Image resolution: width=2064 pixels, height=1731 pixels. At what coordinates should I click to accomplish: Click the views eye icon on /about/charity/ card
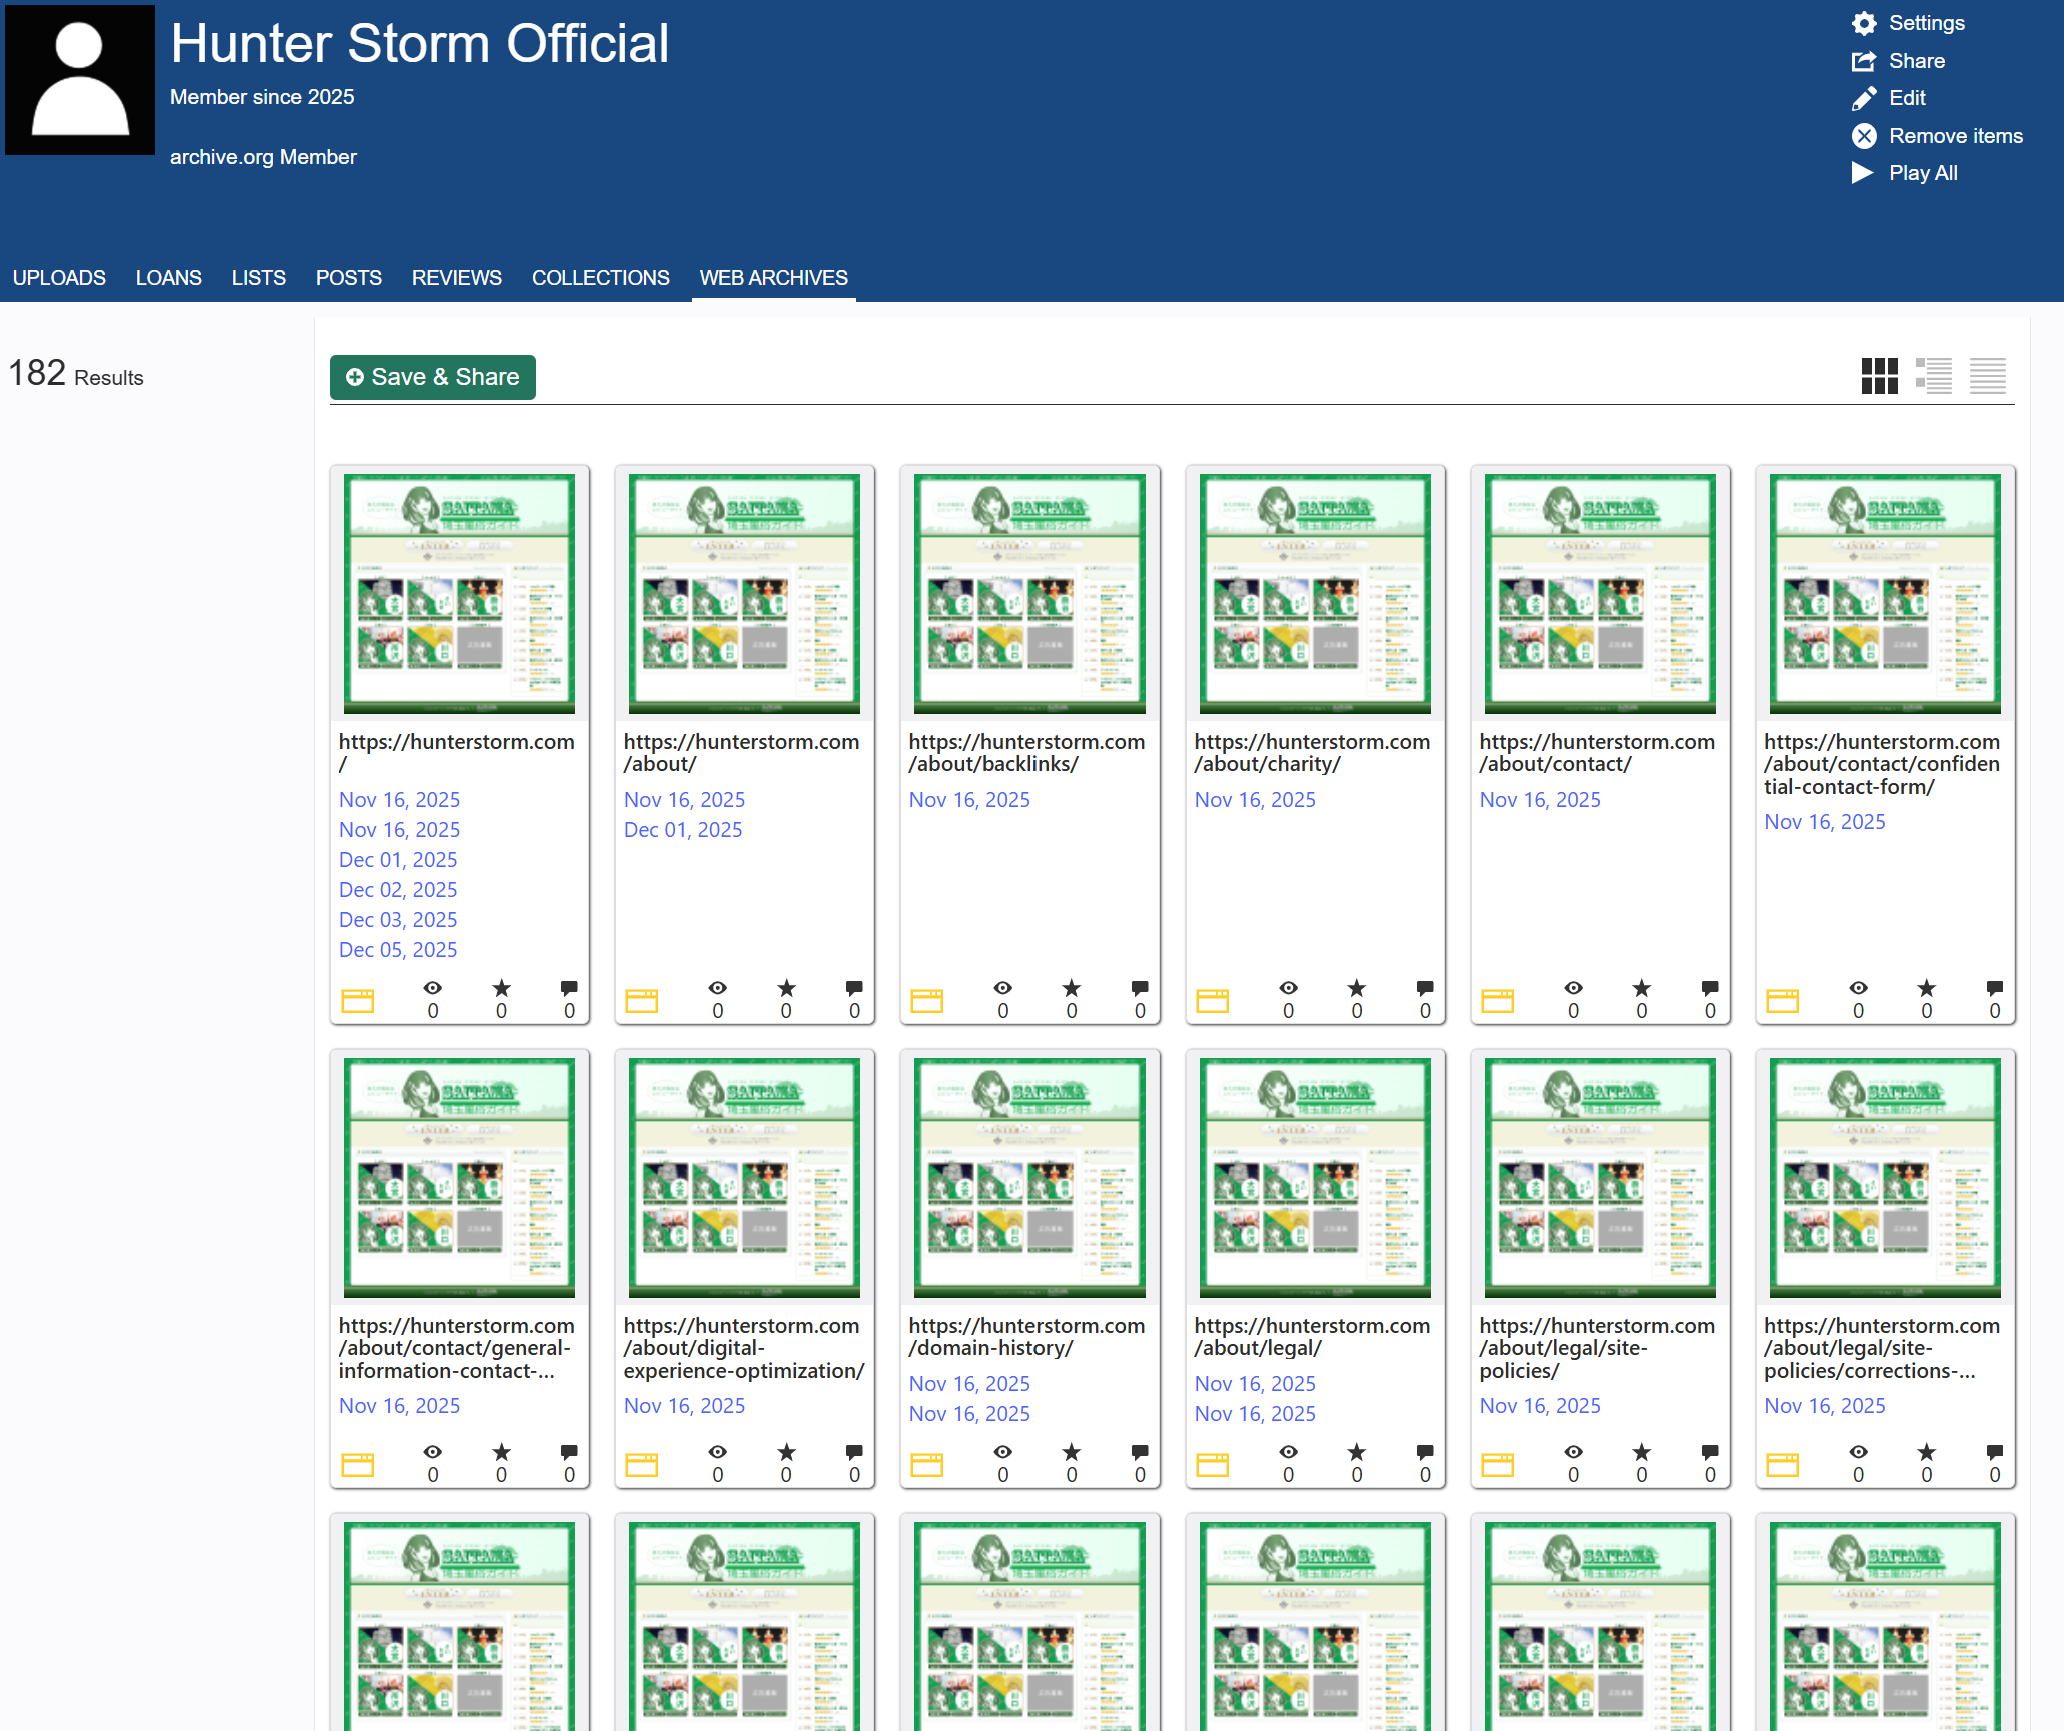tap(1288, 988)
